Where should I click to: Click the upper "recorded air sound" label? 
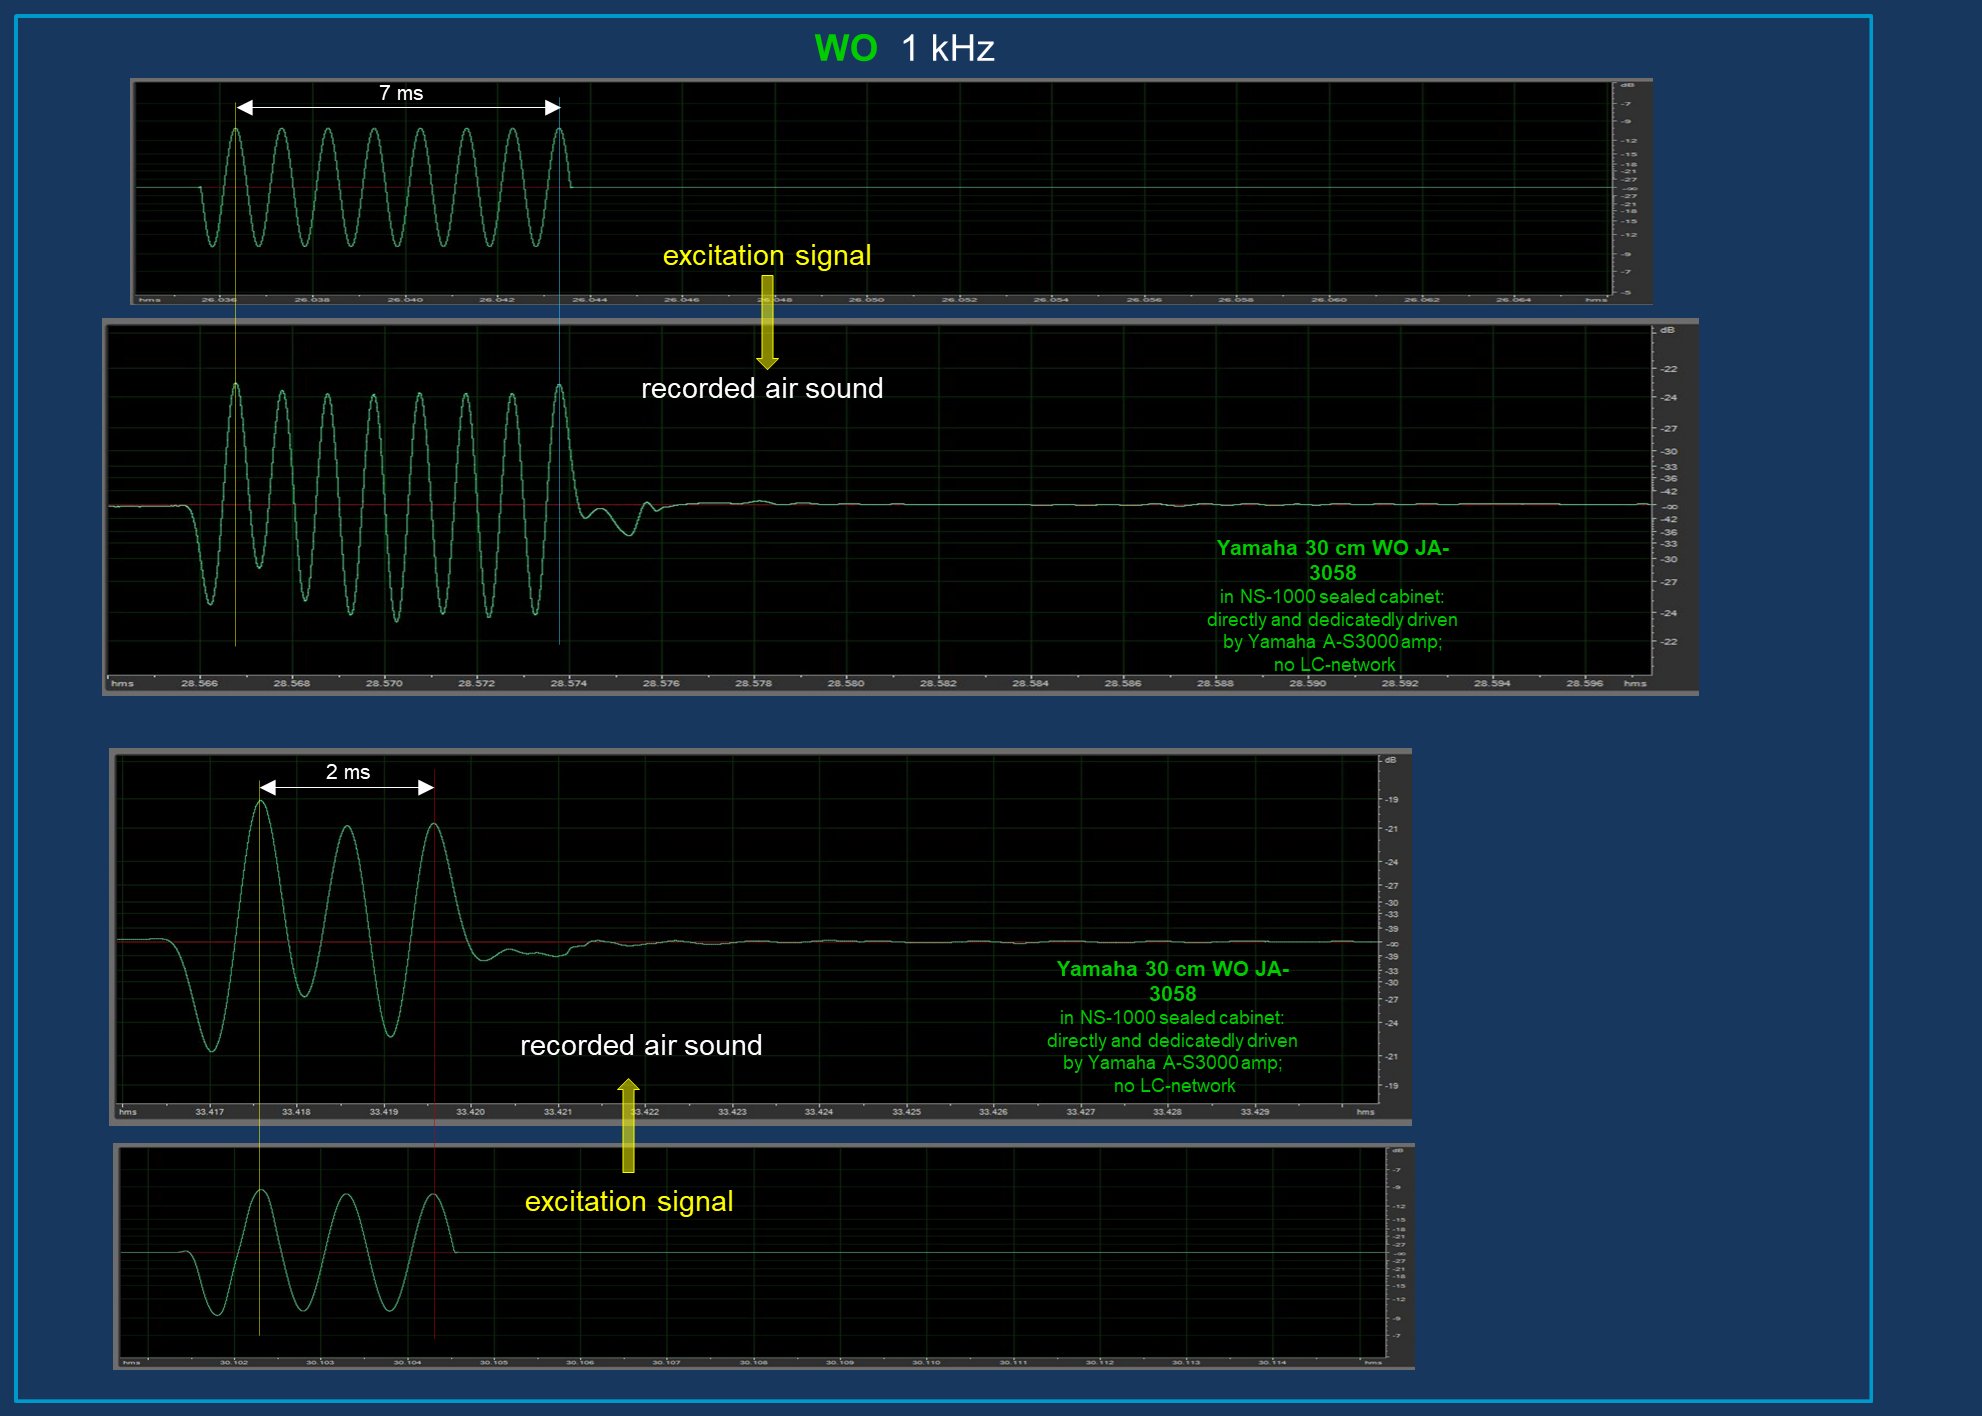(x=762, y=388)
